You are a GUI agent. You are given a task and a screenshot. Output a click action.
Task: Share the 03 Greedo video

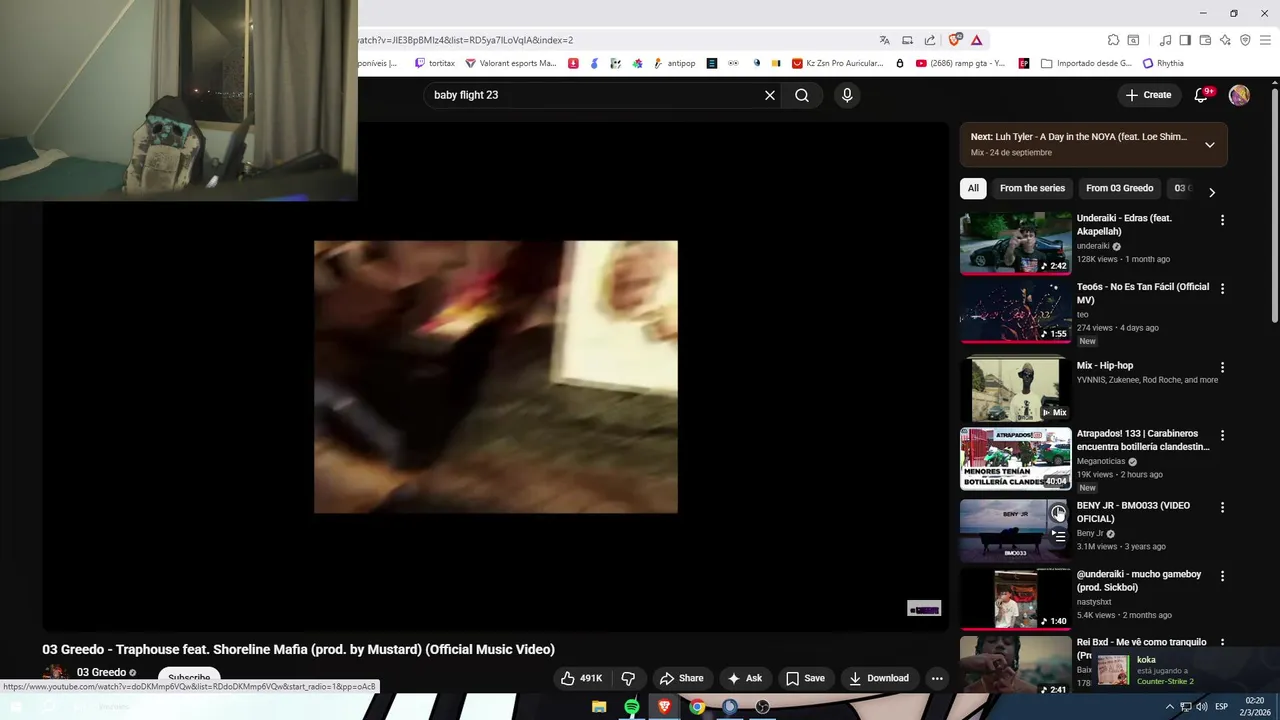[x=681, y=678]
